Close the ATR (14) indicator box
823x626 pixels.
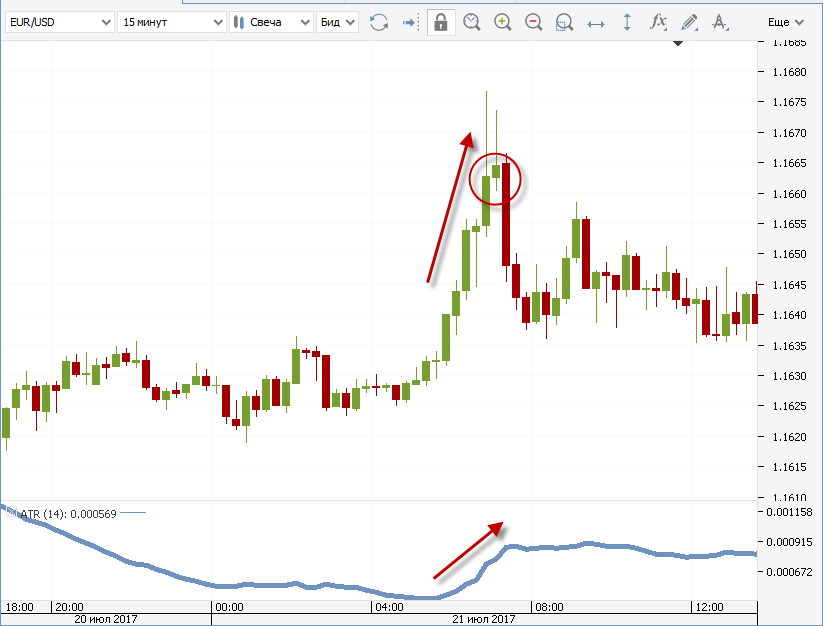12,513
